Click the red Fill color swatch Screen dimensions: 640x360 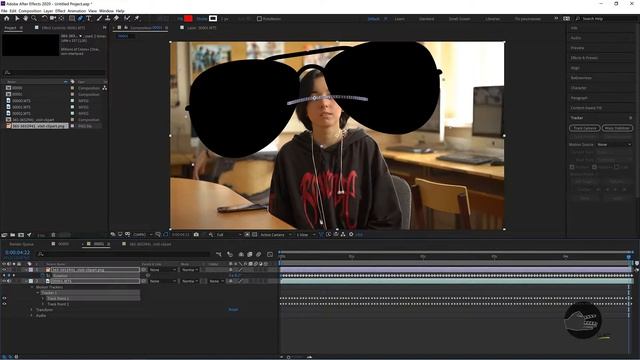point(188,18)
